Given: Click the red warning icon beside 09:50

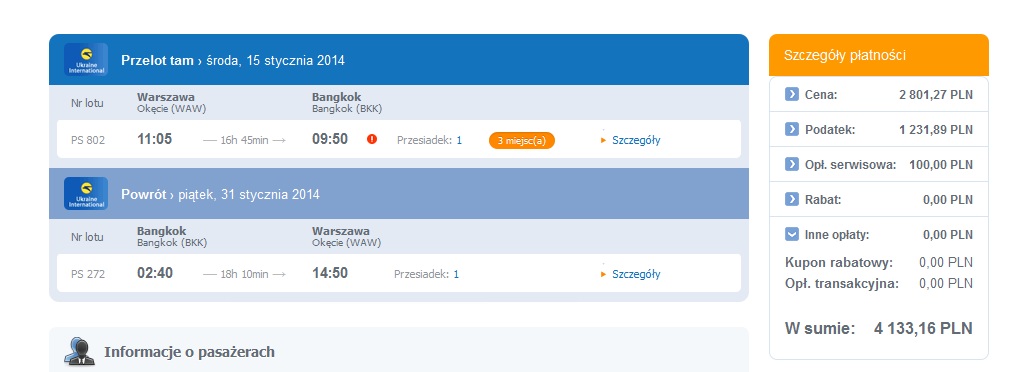Looking at the screenshot, I should [x=372, y=139].
